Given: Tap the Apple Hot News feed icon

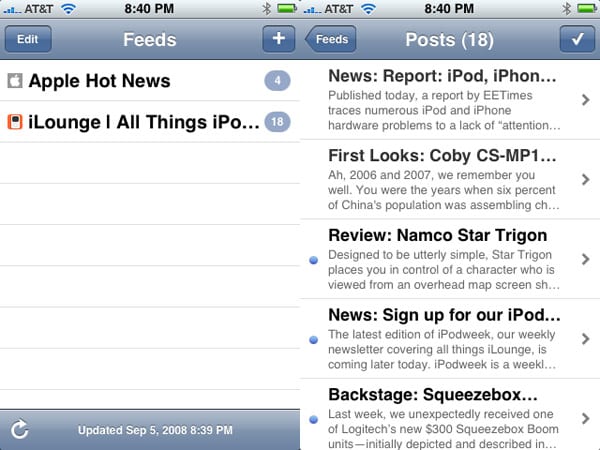Looking at the screenshot, I should (15, 81).
